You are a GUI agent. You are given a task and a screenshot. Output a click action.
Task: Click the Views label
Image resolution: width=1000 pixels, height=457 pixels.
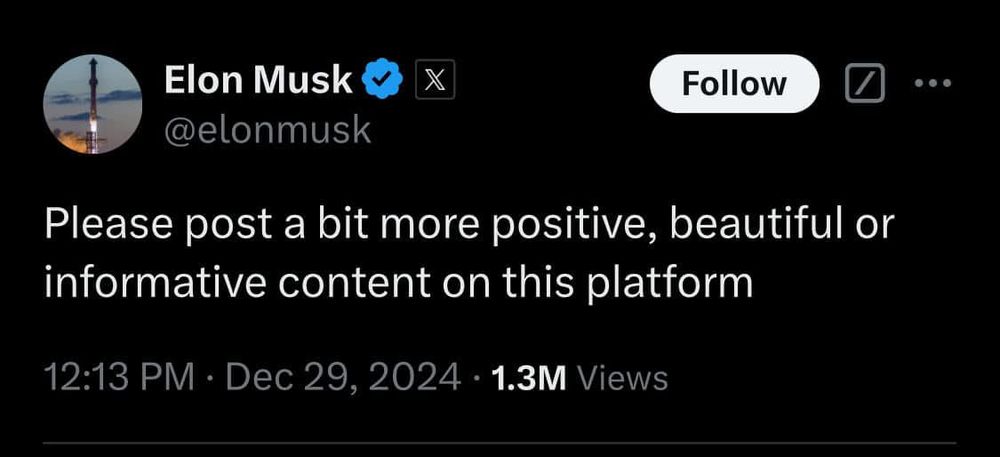(x=622, y=378)
